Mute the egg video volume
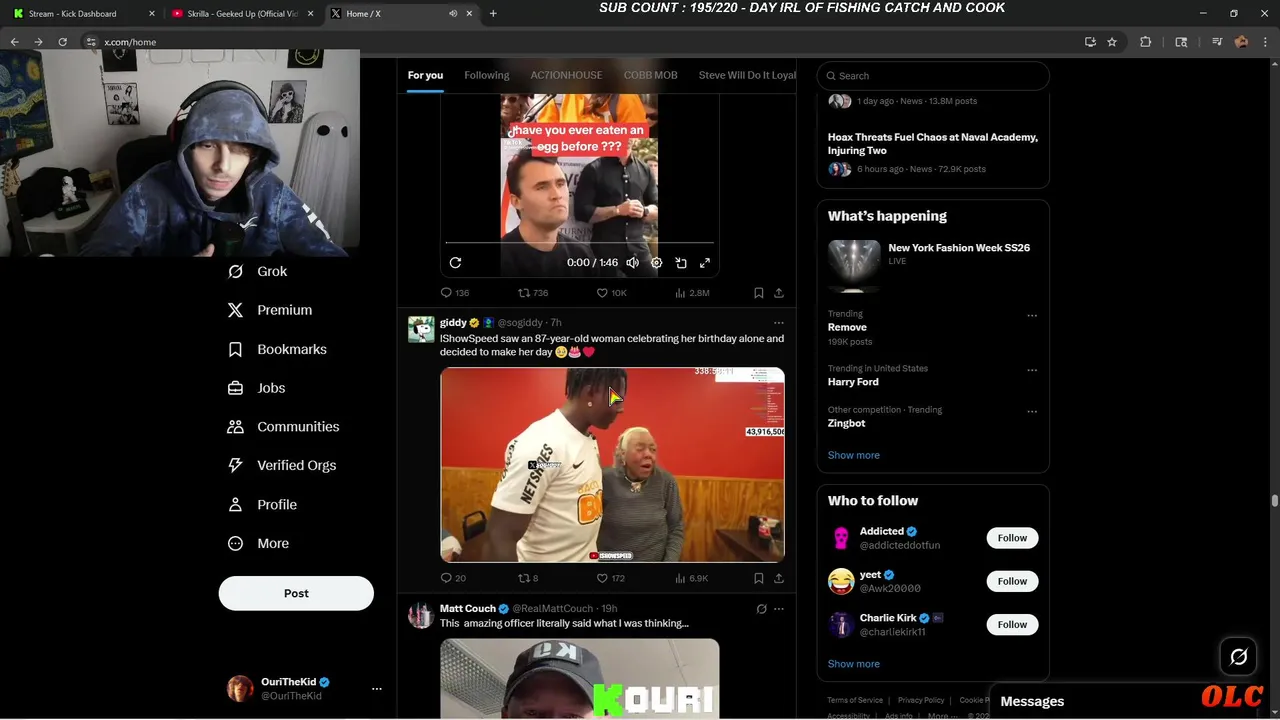1280x720 pixels. [632, 262]
